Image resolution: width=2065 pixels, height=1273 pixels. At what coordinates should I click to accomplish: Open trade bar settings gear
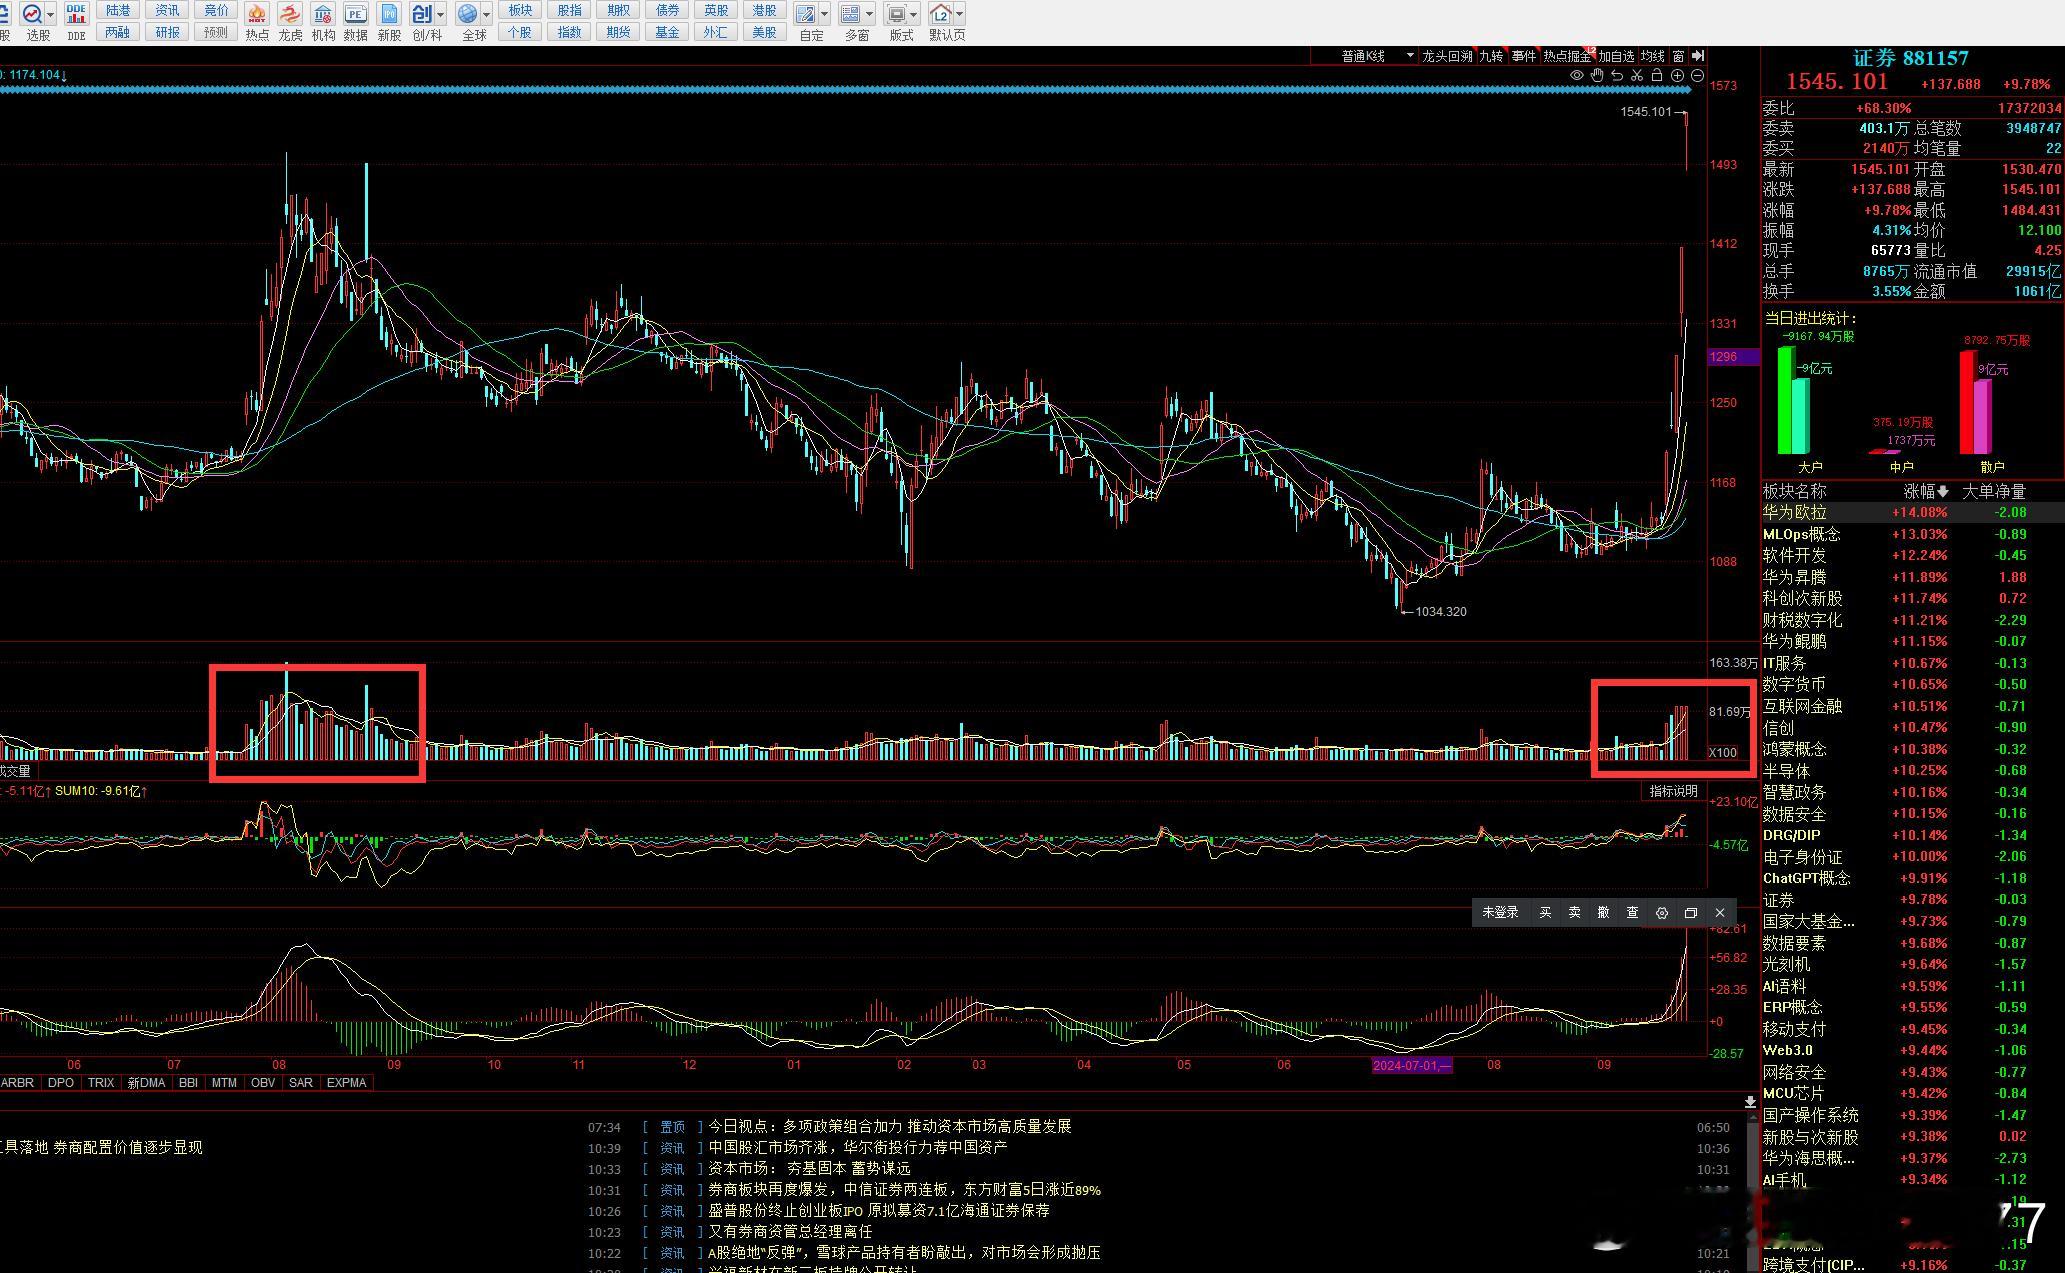click(x=1662, y=912)
